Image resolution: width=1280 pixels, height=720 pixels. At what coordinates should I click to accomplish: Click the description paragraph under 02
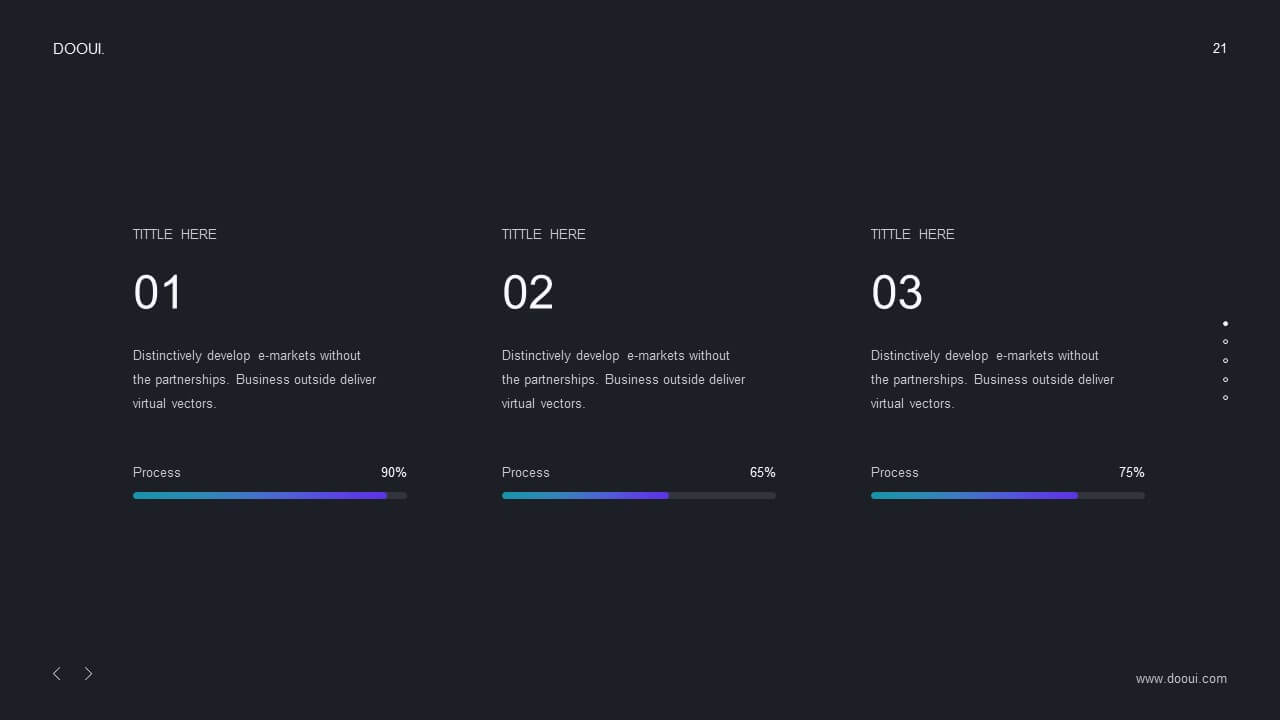coord(624,380)
